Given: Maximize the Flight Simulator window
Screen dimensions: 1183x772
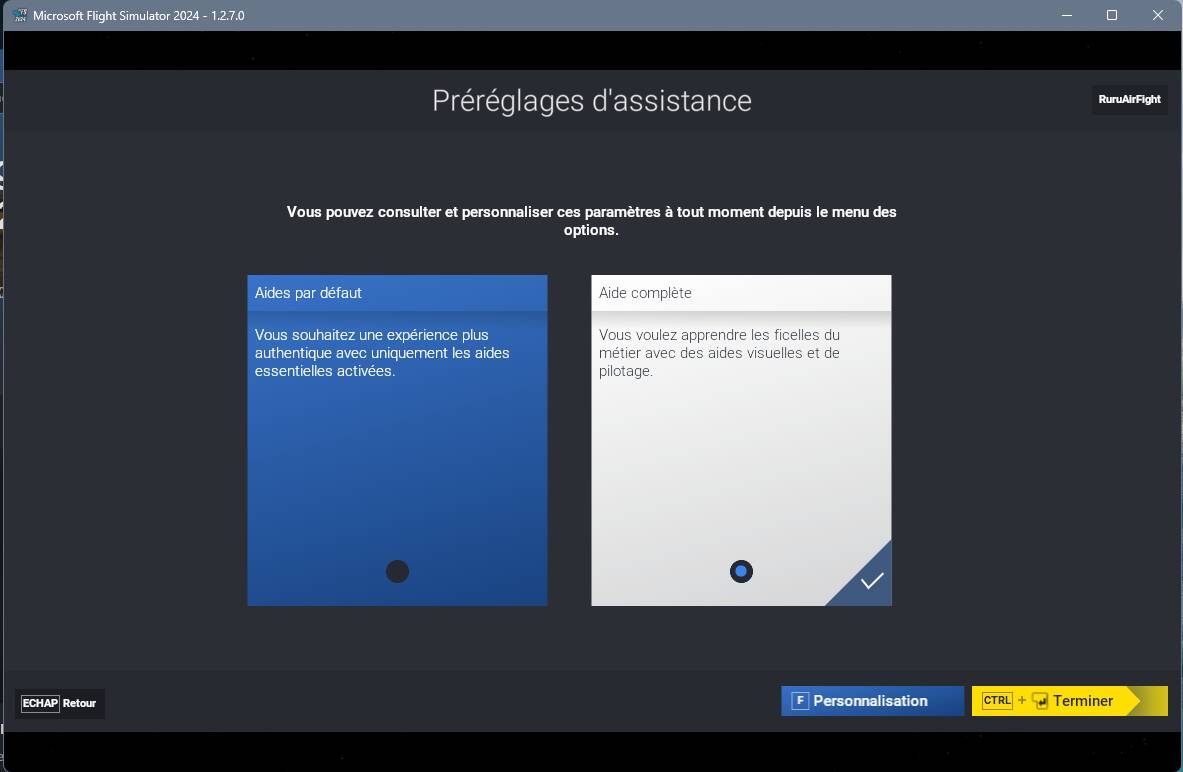Looking at the screenshot, I should pos(1112,15).
